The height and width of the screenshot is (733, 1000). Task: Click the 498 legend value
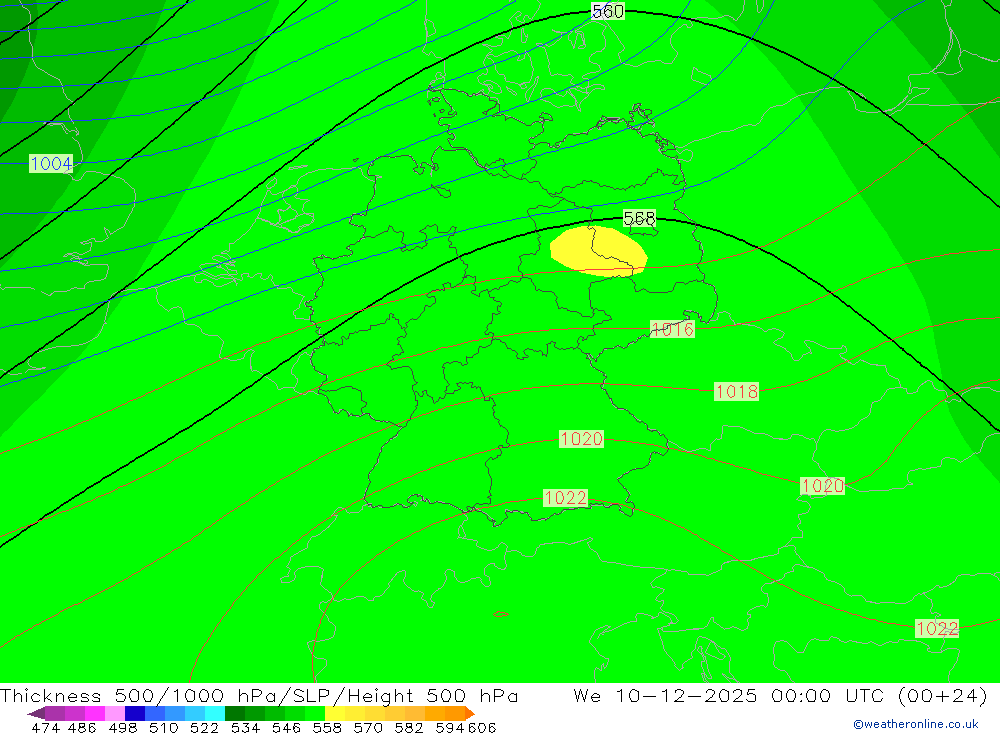(123, 727)
